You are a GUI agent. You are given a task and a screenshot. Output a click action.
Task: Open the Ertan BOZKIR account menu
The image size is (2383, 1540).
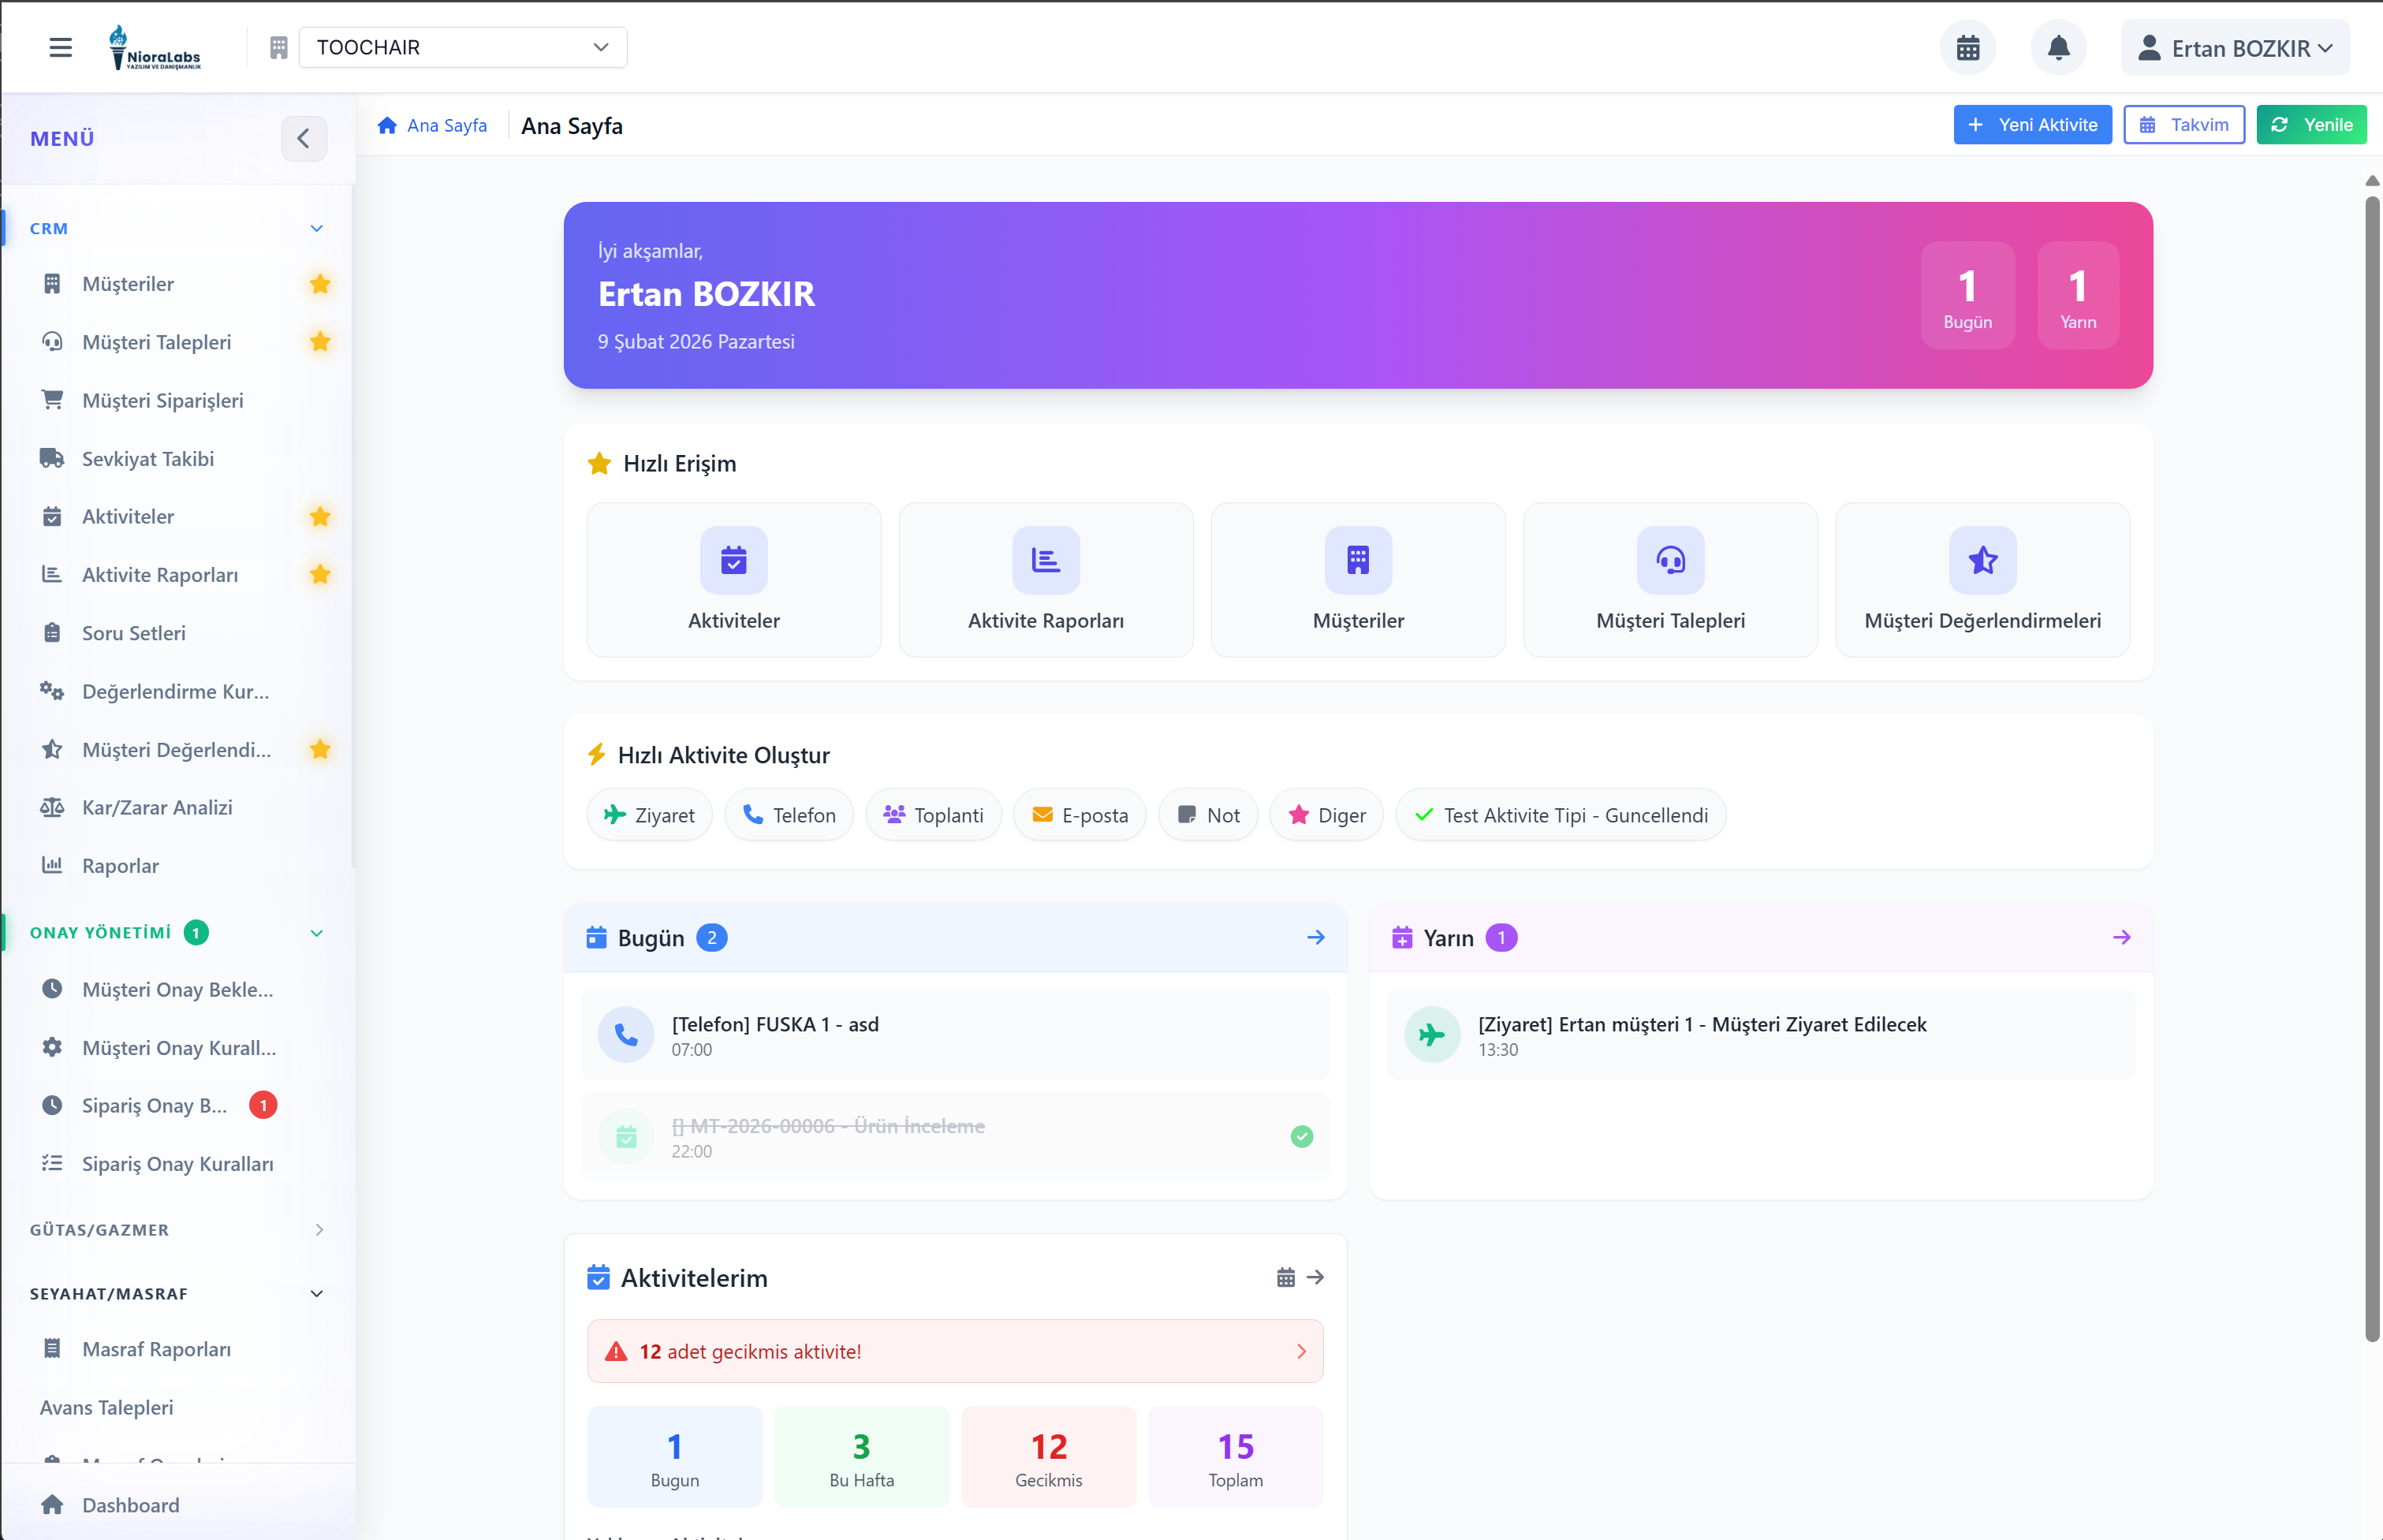(x=2234, y=47)
